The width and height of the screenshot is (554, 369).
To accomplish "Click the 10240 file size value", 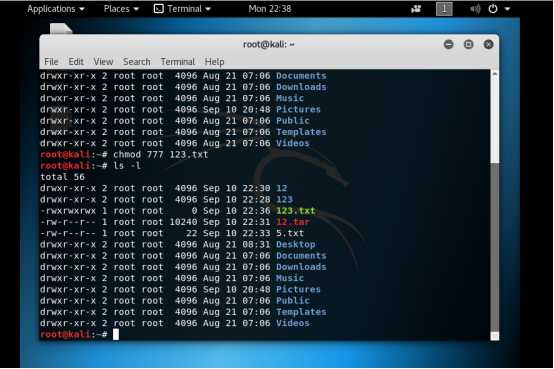I will pyautogui.click(x=183, y=222).
